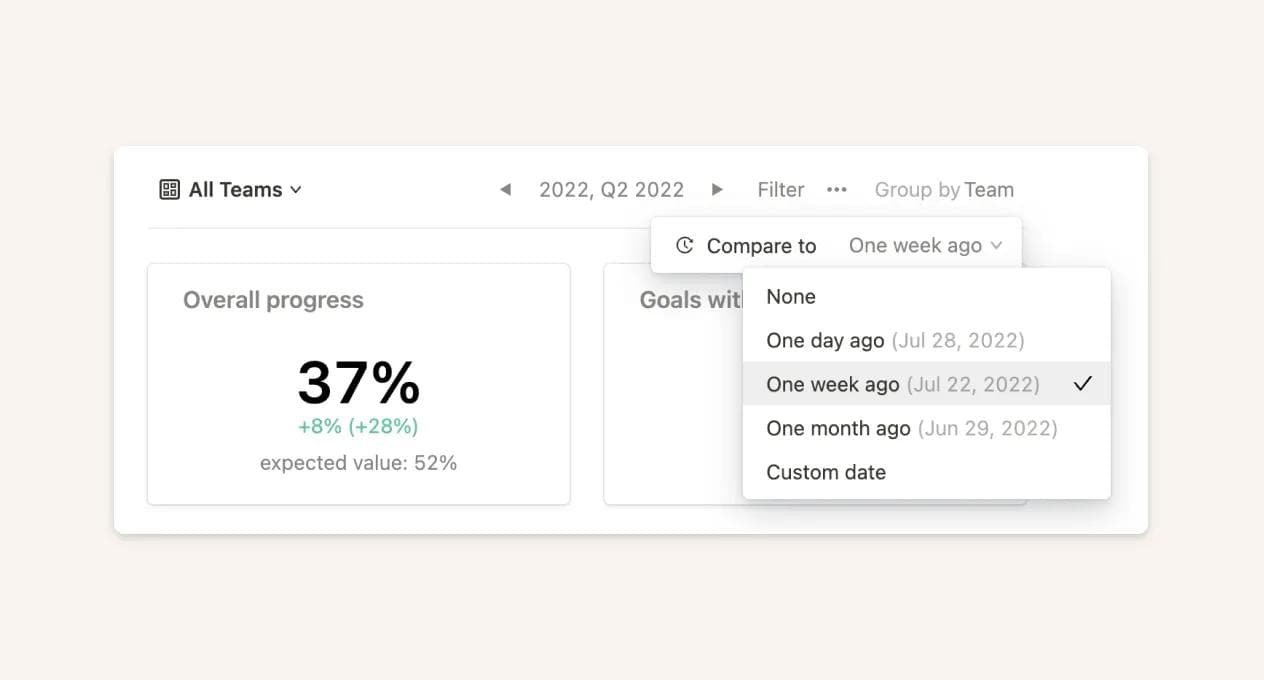
Task: Click the previous period arrow icon
Action: pos(505,189)
